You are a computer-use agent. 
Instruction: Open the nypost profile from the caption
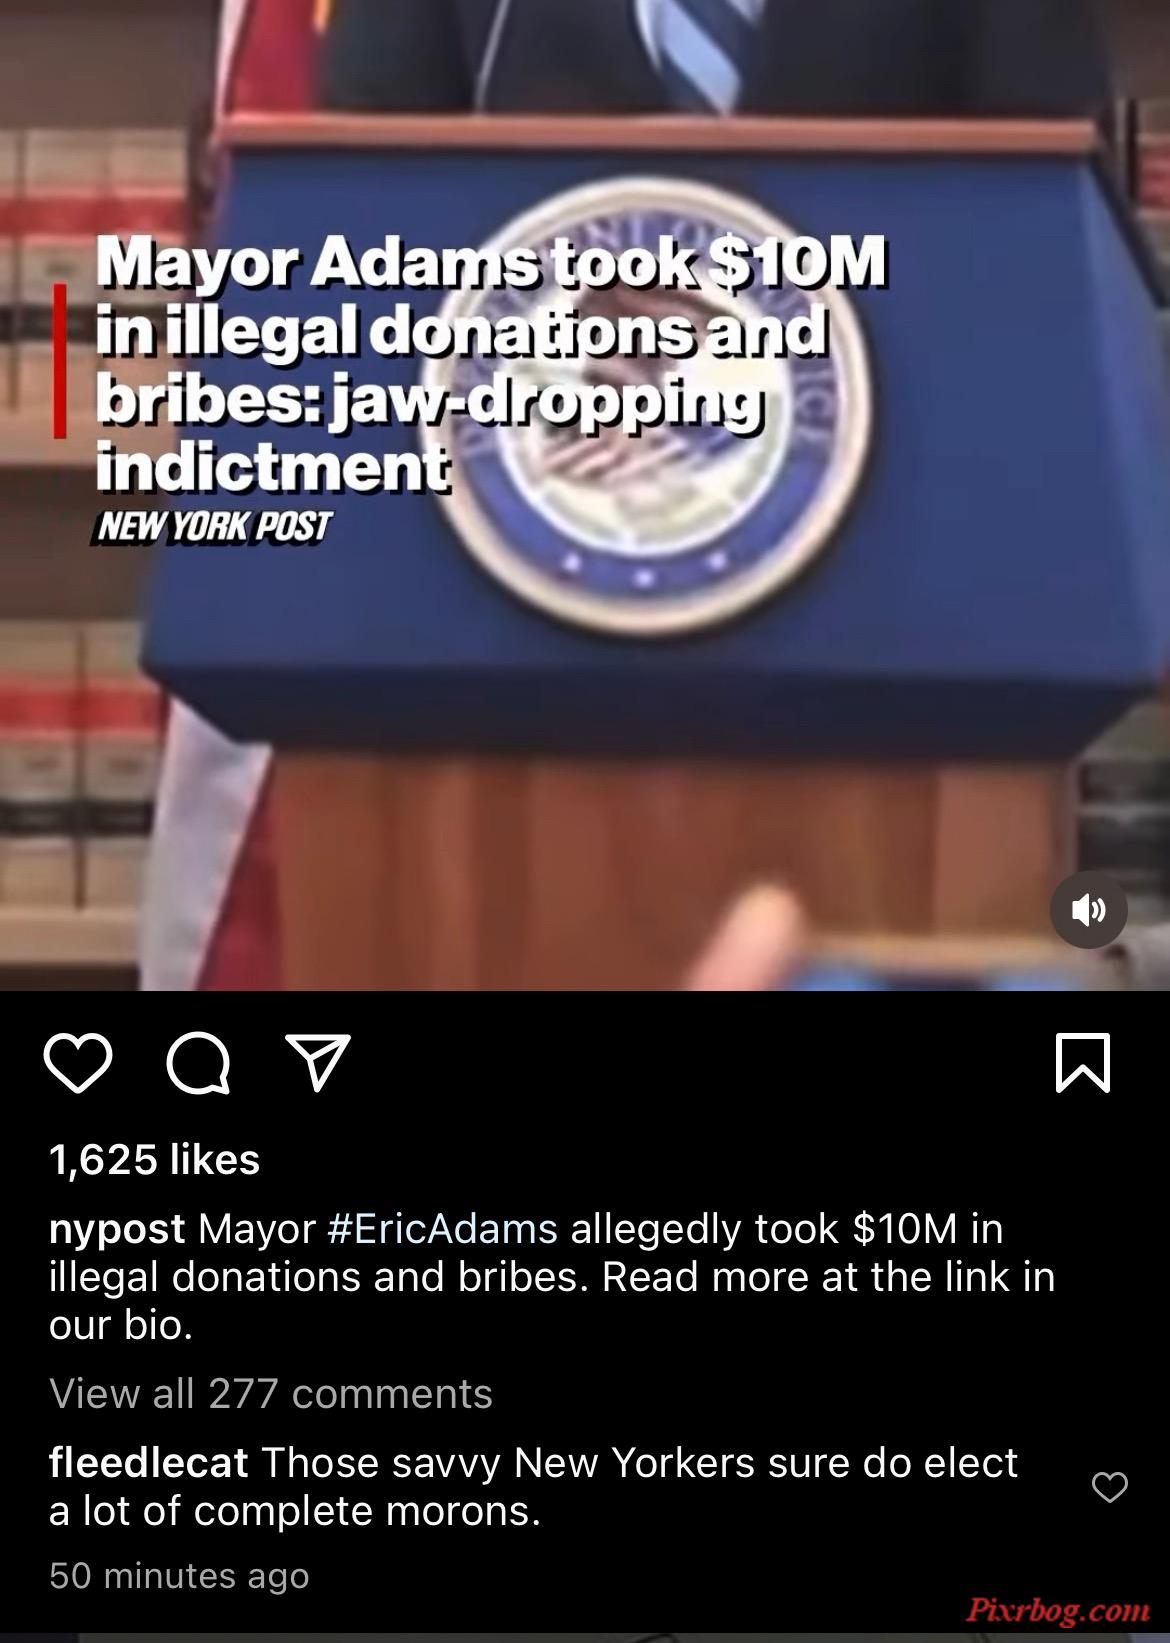[117, 1229]
